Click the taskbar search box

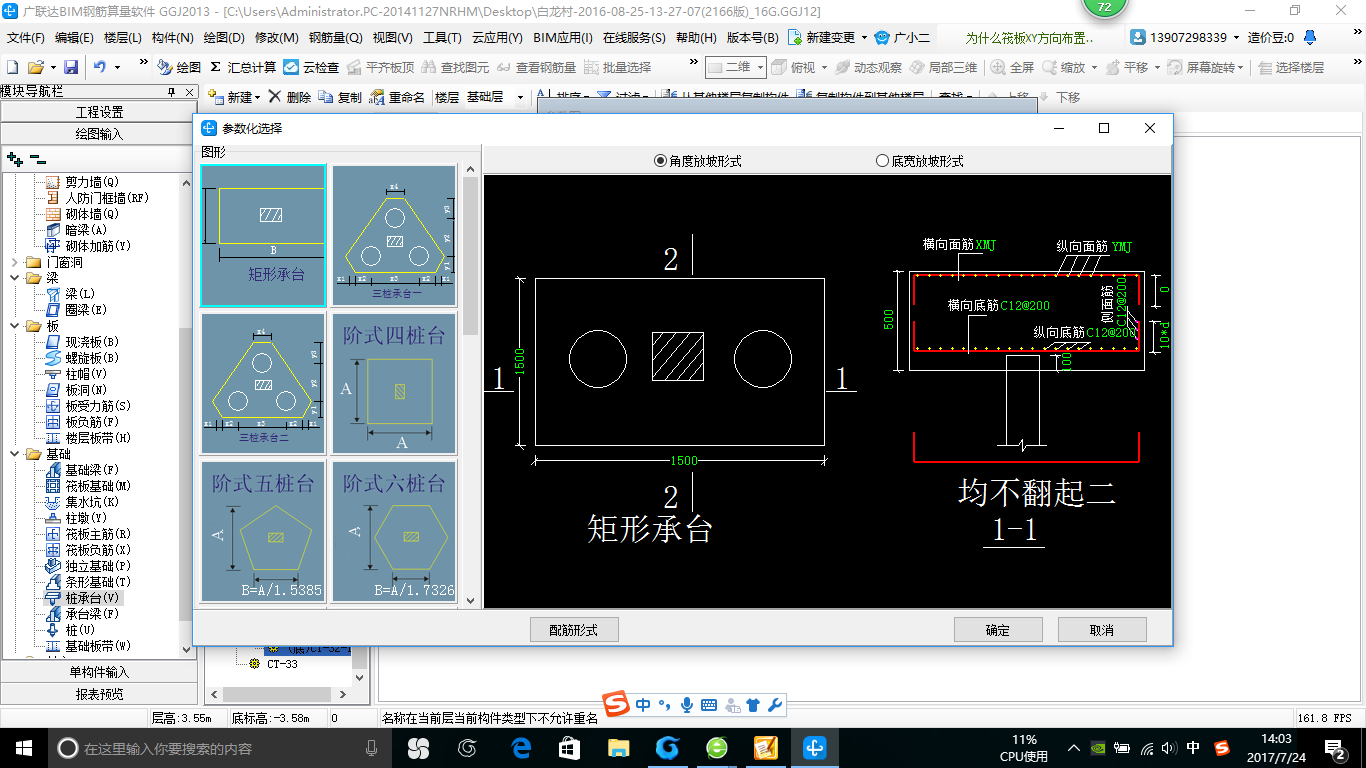(x=220, y=748)
